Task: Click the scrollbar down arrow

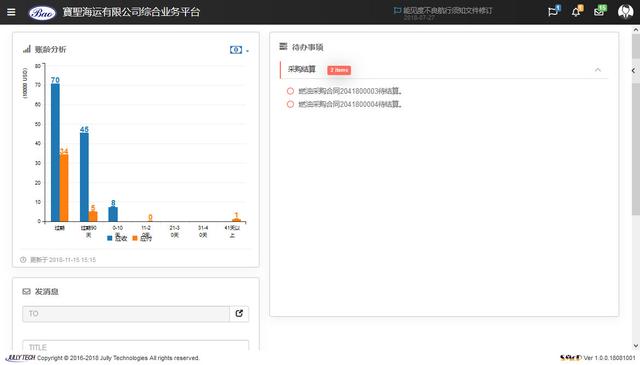Action: (636, 346)
